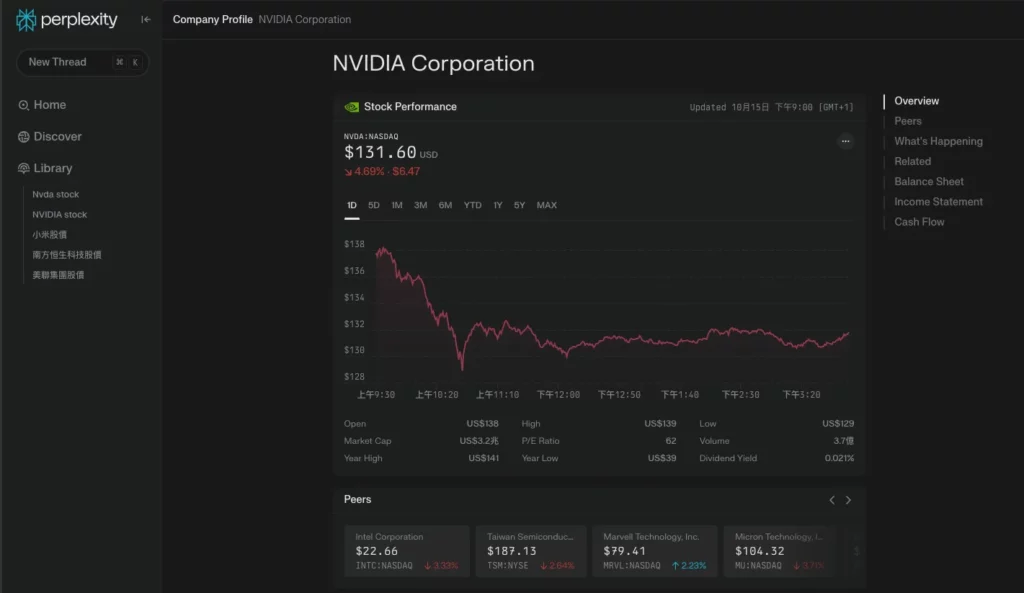Open the Nvda stock library thread
The width and height of the screenshot is (1024, 593).
56,195
